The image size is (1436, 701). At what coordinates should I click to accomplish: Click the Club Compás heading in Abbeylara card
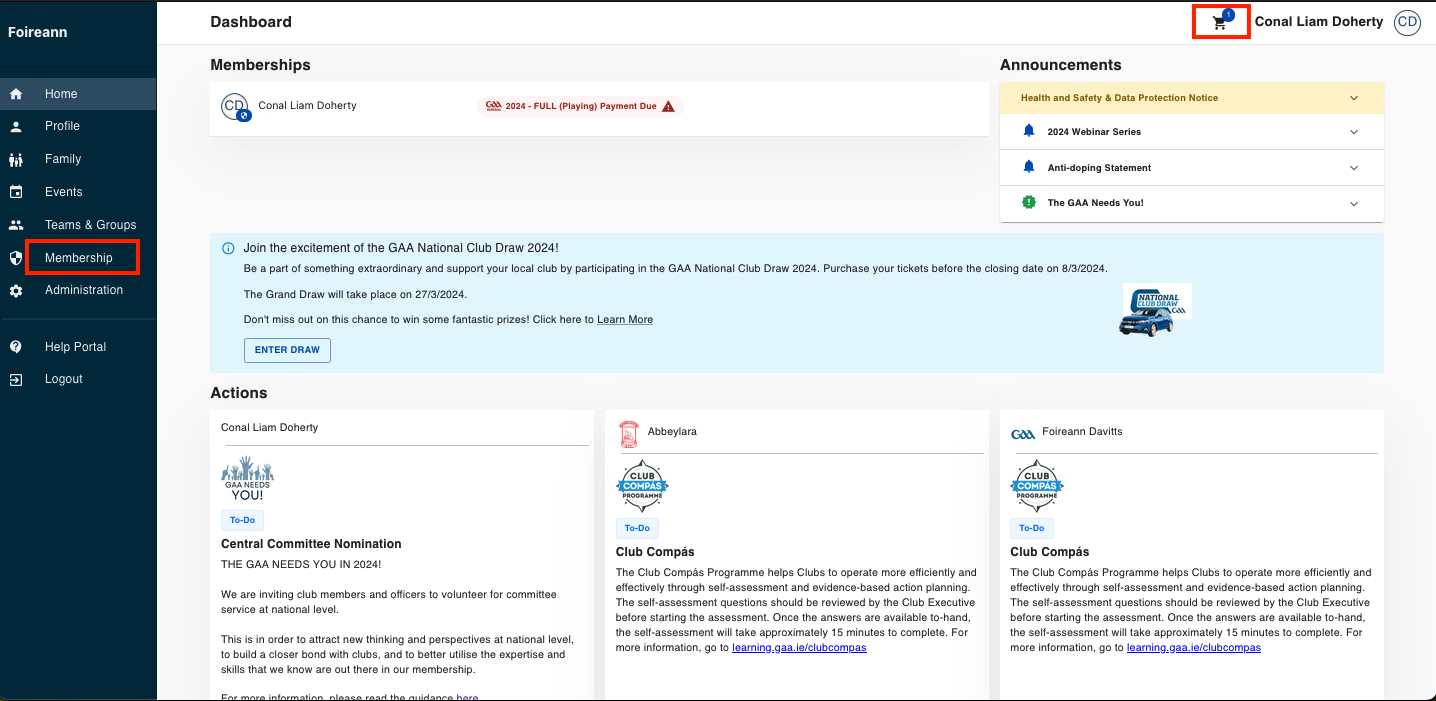655,552
